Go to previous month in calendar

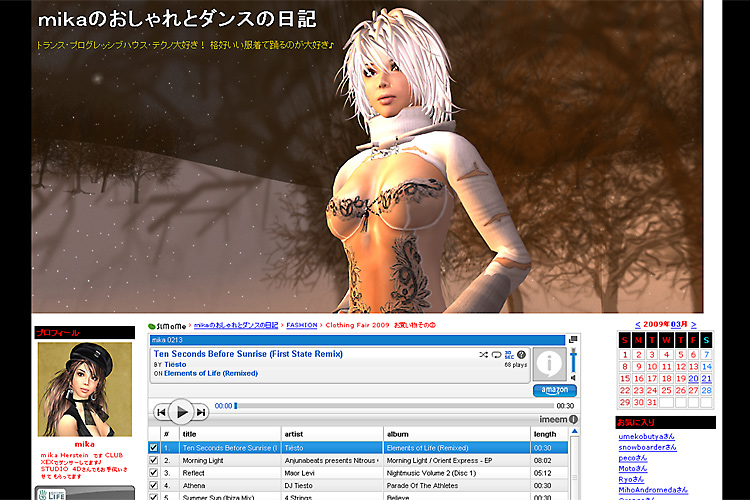click(637, 325)
